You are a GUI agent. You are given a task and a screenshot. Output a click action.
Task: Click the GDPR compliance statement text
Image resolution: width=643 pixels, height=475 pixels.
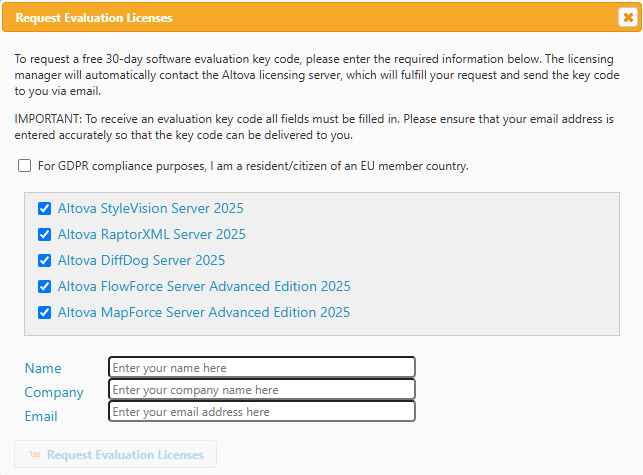(253, 166)
